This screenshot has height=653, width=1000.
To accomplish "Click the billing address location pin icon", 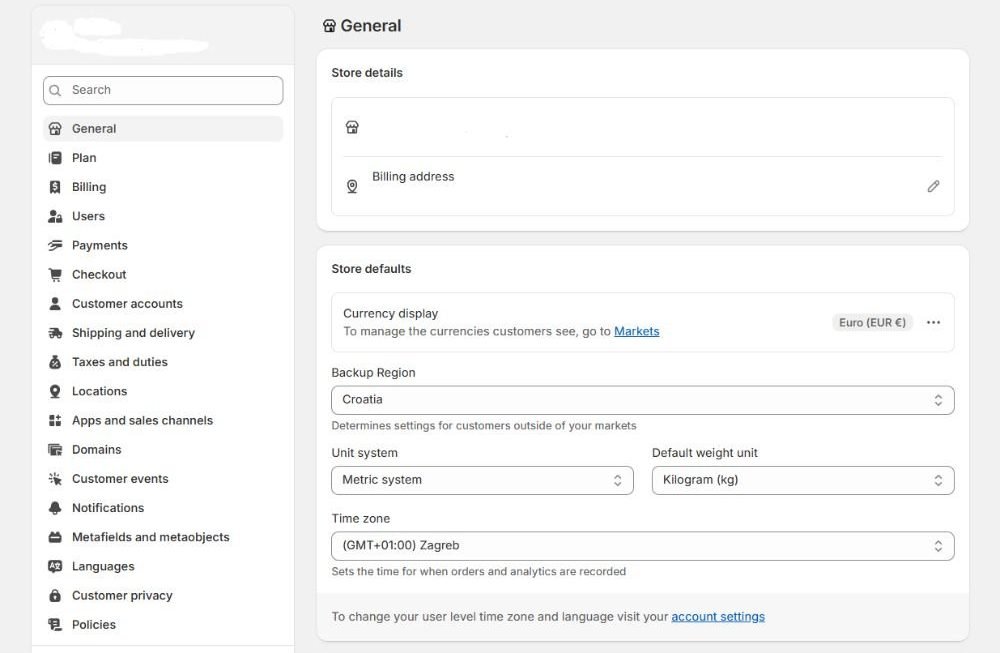I will pos(352,186).
